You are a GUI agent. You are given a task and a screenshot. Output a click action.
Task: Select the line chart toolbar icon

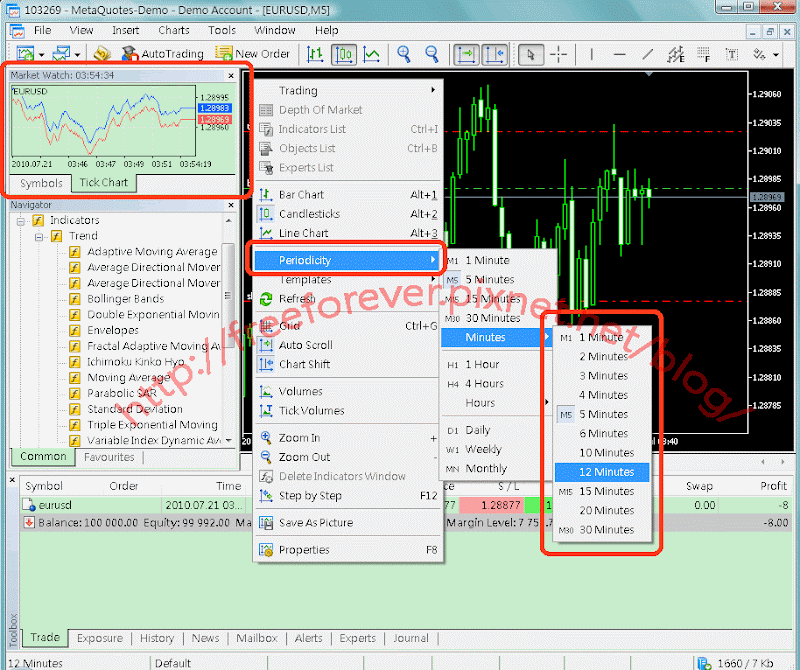371,54
